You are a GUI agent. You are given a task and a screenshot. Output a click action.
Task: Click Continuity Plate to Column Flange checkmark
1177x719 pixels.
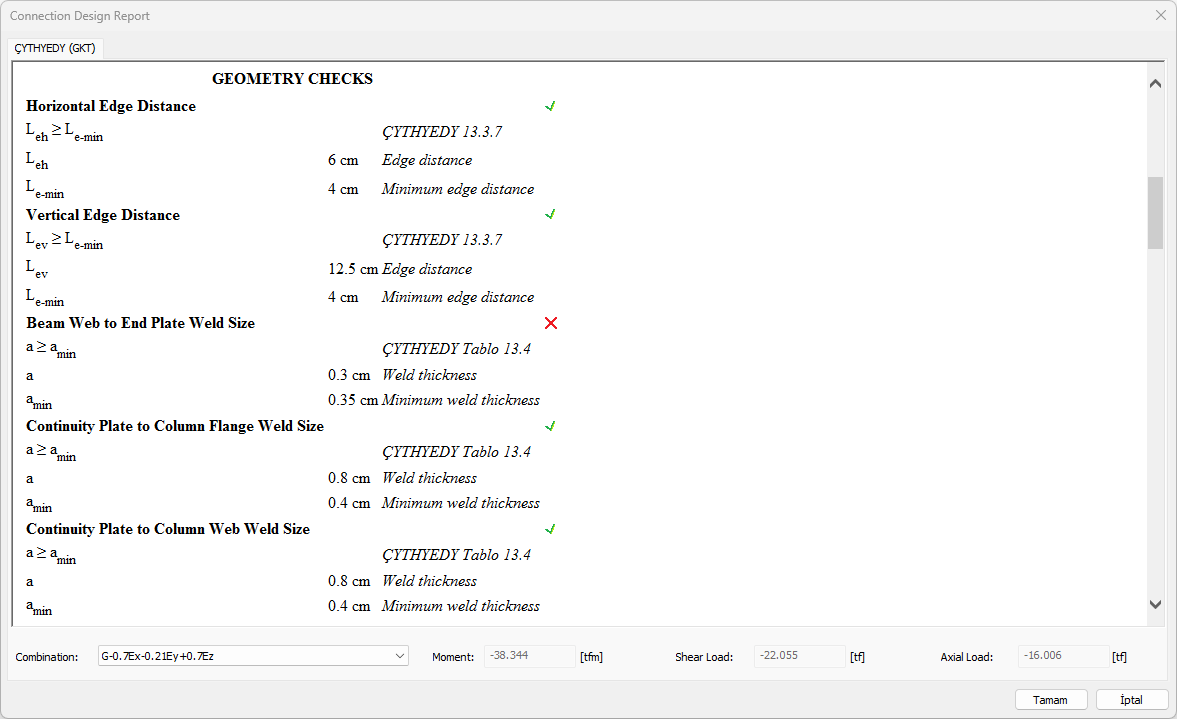coord(550,426)
